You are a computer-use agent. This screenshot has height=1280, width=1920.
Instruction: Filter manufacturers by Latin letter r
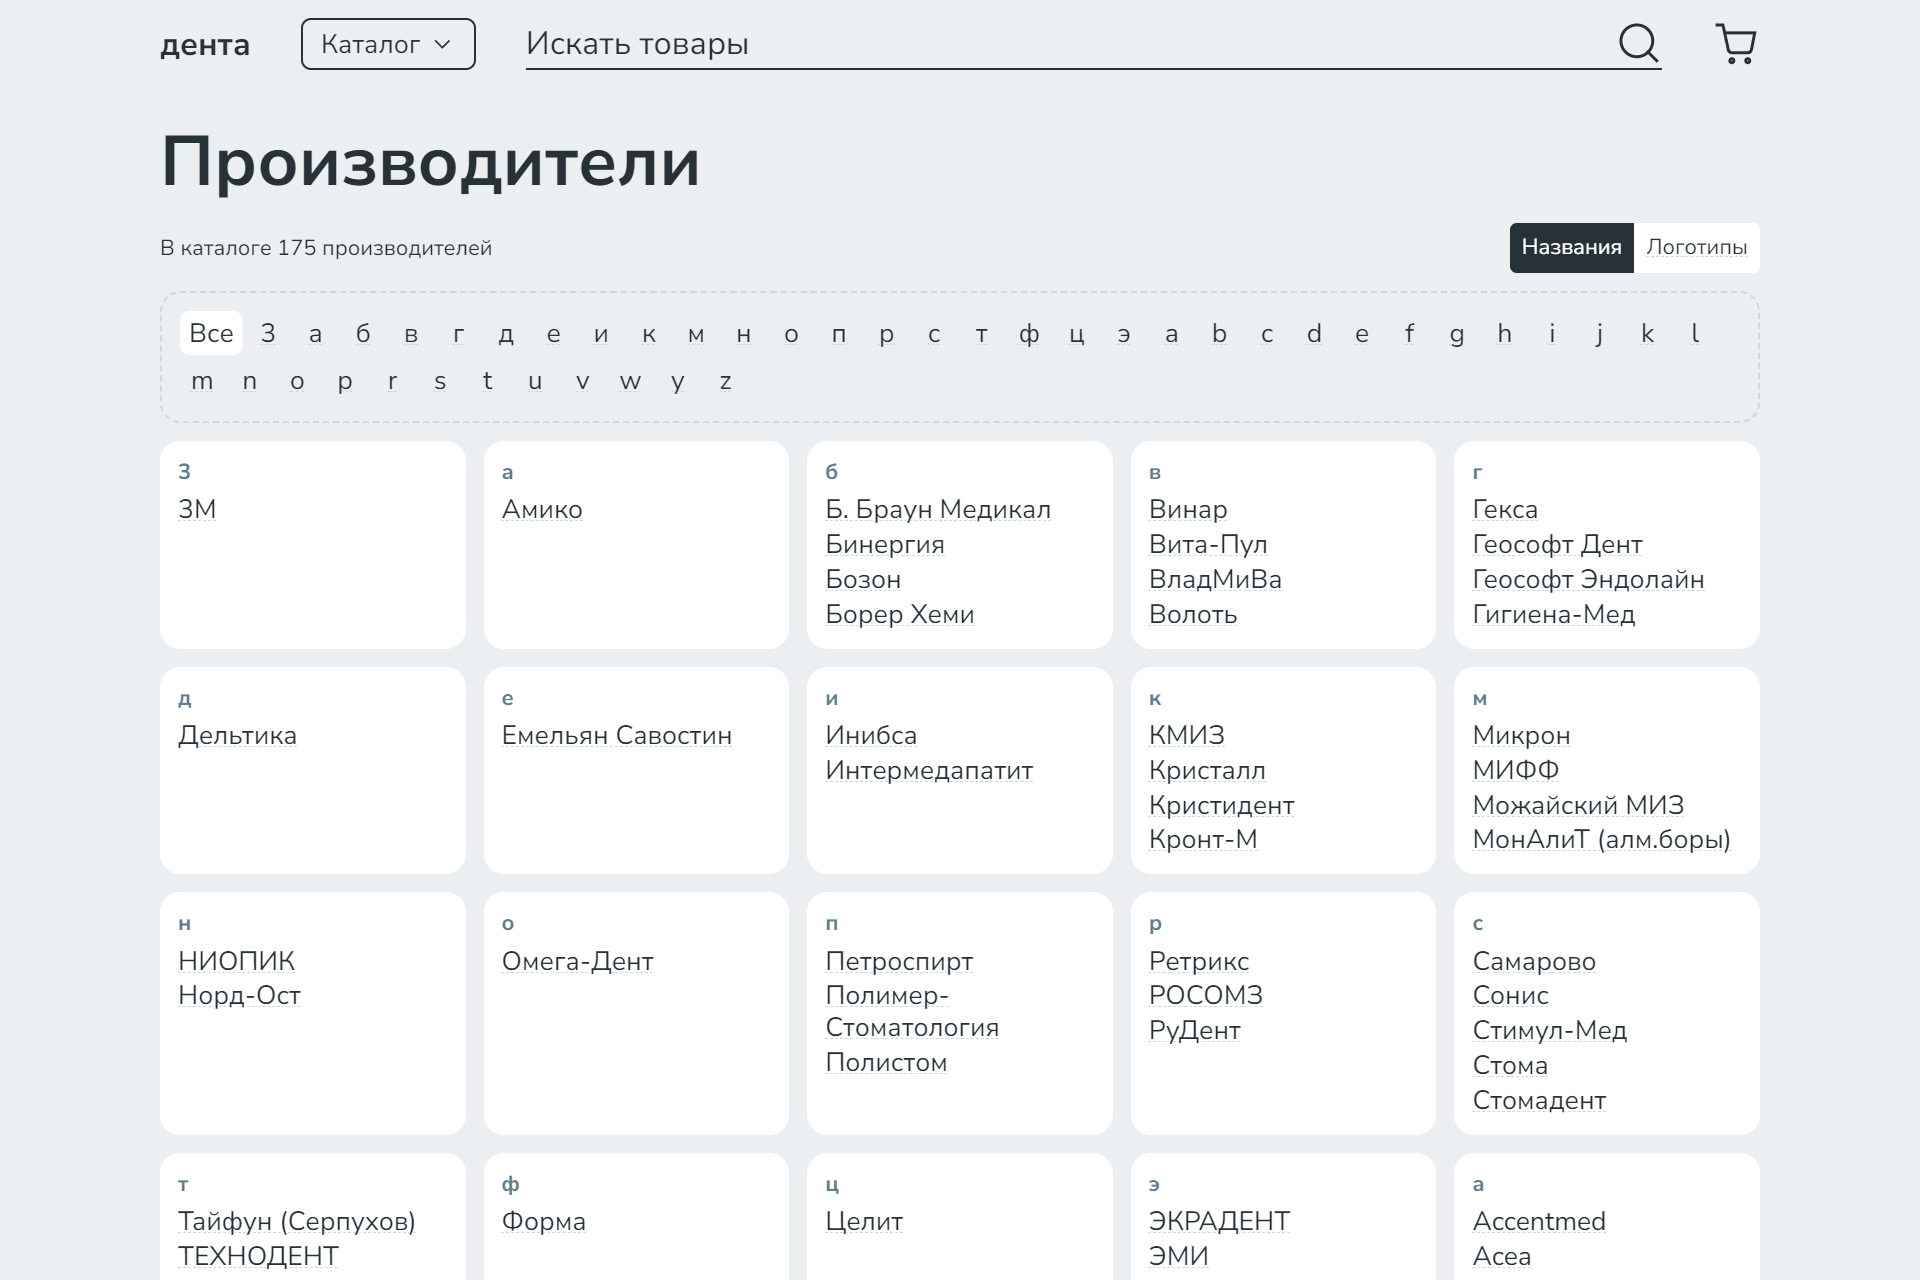coord(392,381)
